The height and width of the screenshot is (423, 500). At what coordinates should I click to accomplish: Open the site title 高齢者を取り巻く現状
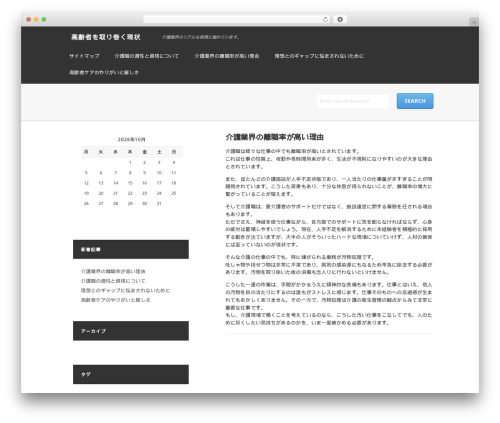106,37
